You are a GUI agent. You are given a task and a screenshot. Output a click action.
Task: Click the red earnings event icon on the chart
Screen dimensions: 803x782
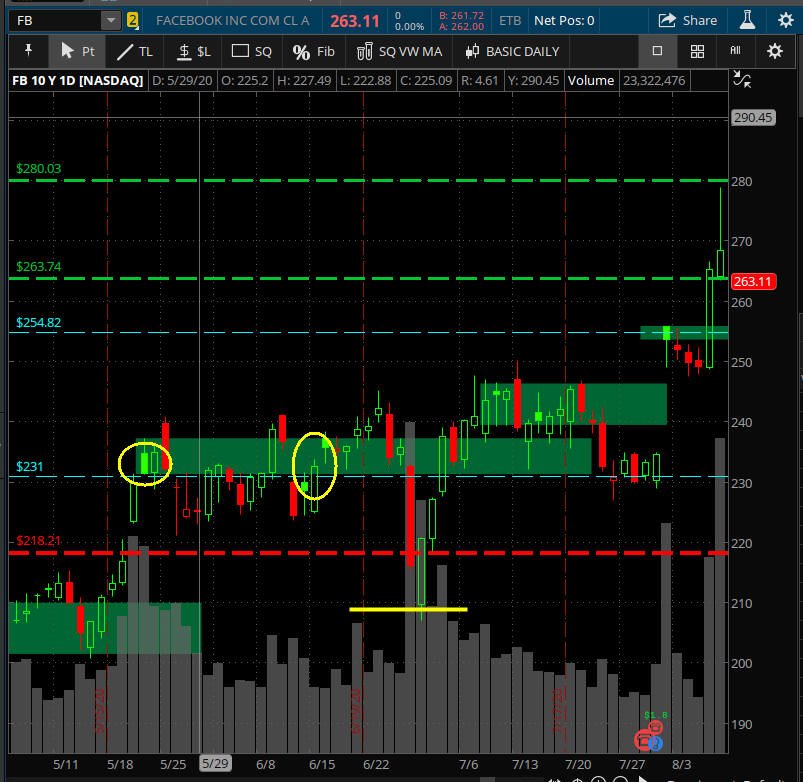pos(645,740)
